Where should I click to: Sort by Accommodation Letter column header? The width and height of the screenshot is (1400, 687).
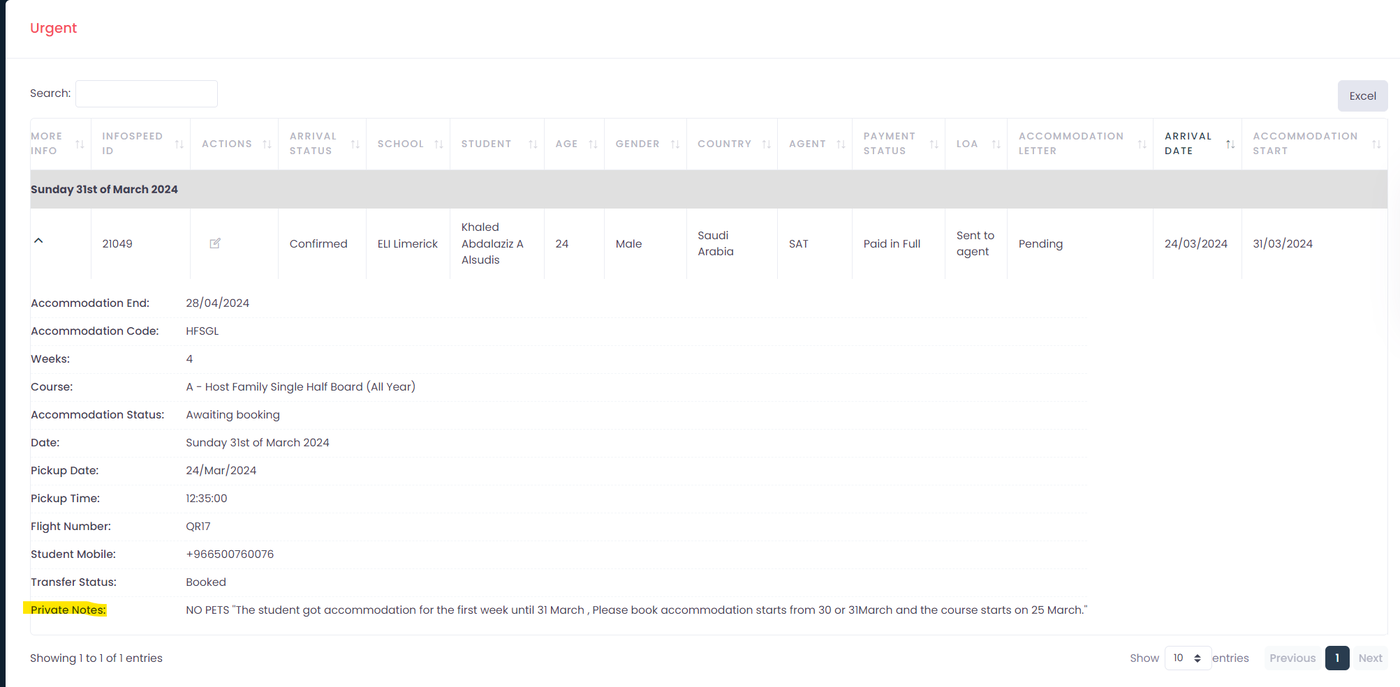tap(1071, 144)
